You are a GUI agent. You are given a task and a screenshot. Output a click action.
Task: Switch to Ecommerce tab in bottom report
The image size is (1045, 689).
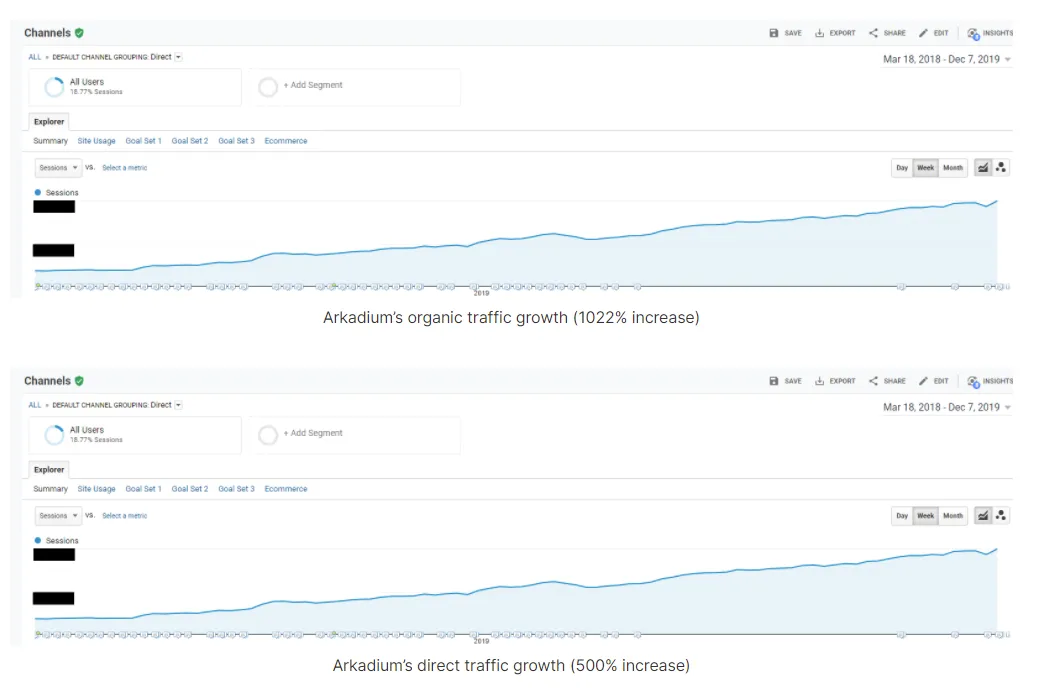pos(286,489)
